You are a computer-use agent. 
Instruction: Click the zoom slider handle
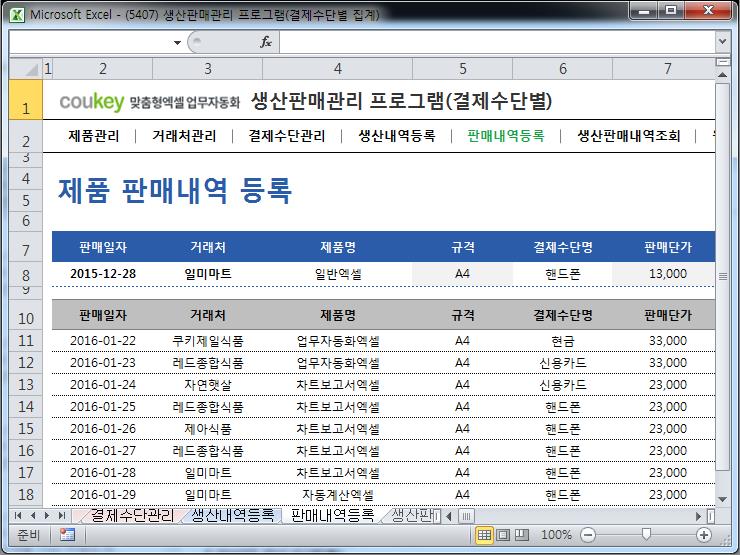(x=646, y=534)
